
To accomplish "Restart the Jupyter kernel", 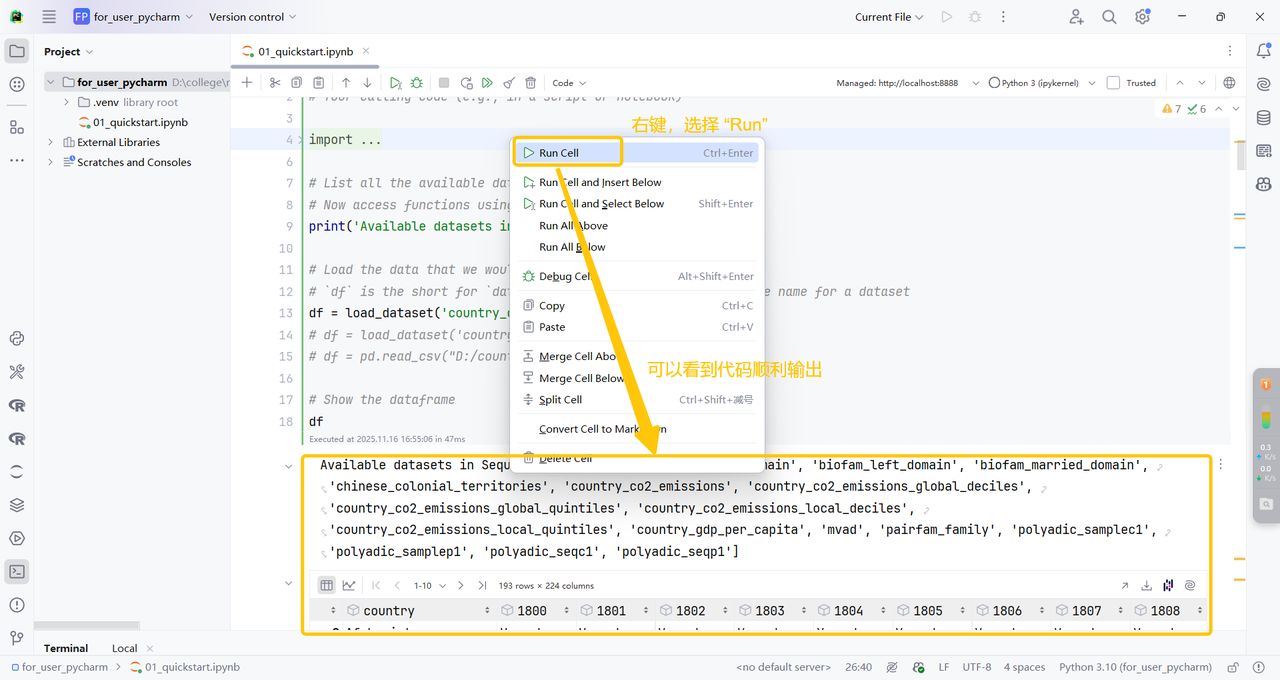I will 466,83.
